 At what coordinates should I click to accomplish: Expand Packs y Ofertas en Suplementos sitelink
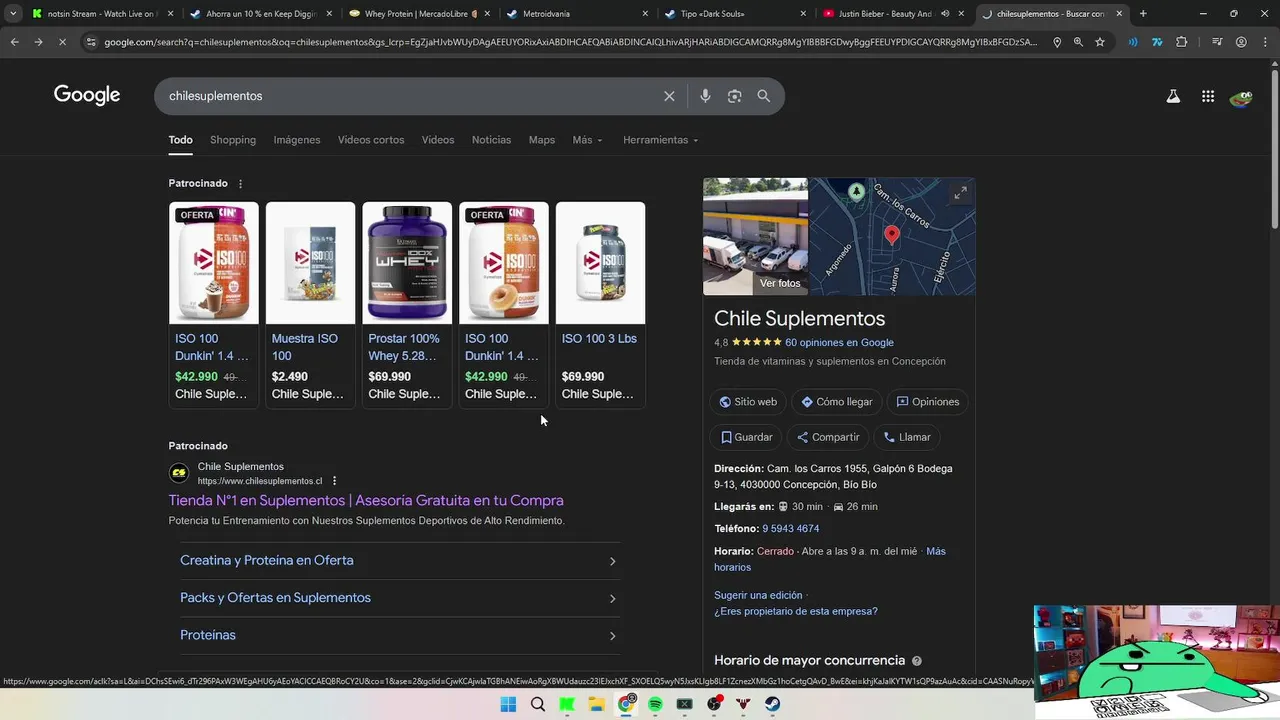(399, 598)
